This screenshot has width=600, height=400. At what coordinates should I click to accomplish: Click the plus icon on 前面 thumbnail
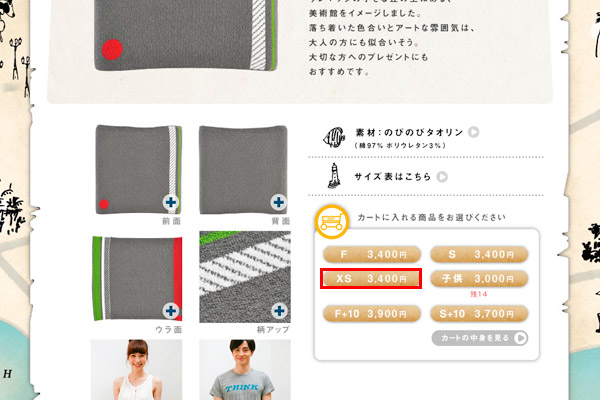171,202
